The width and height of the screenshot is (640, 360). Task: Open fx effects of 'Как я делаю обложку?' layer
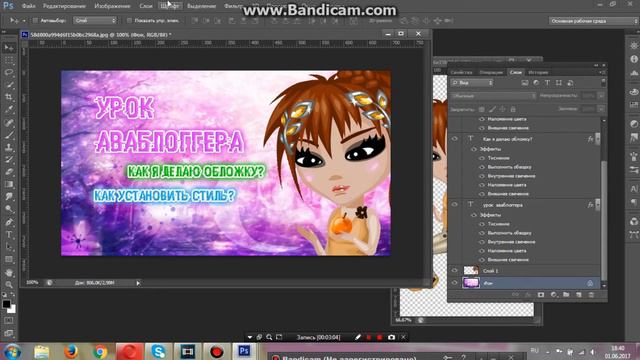point(590,139)
